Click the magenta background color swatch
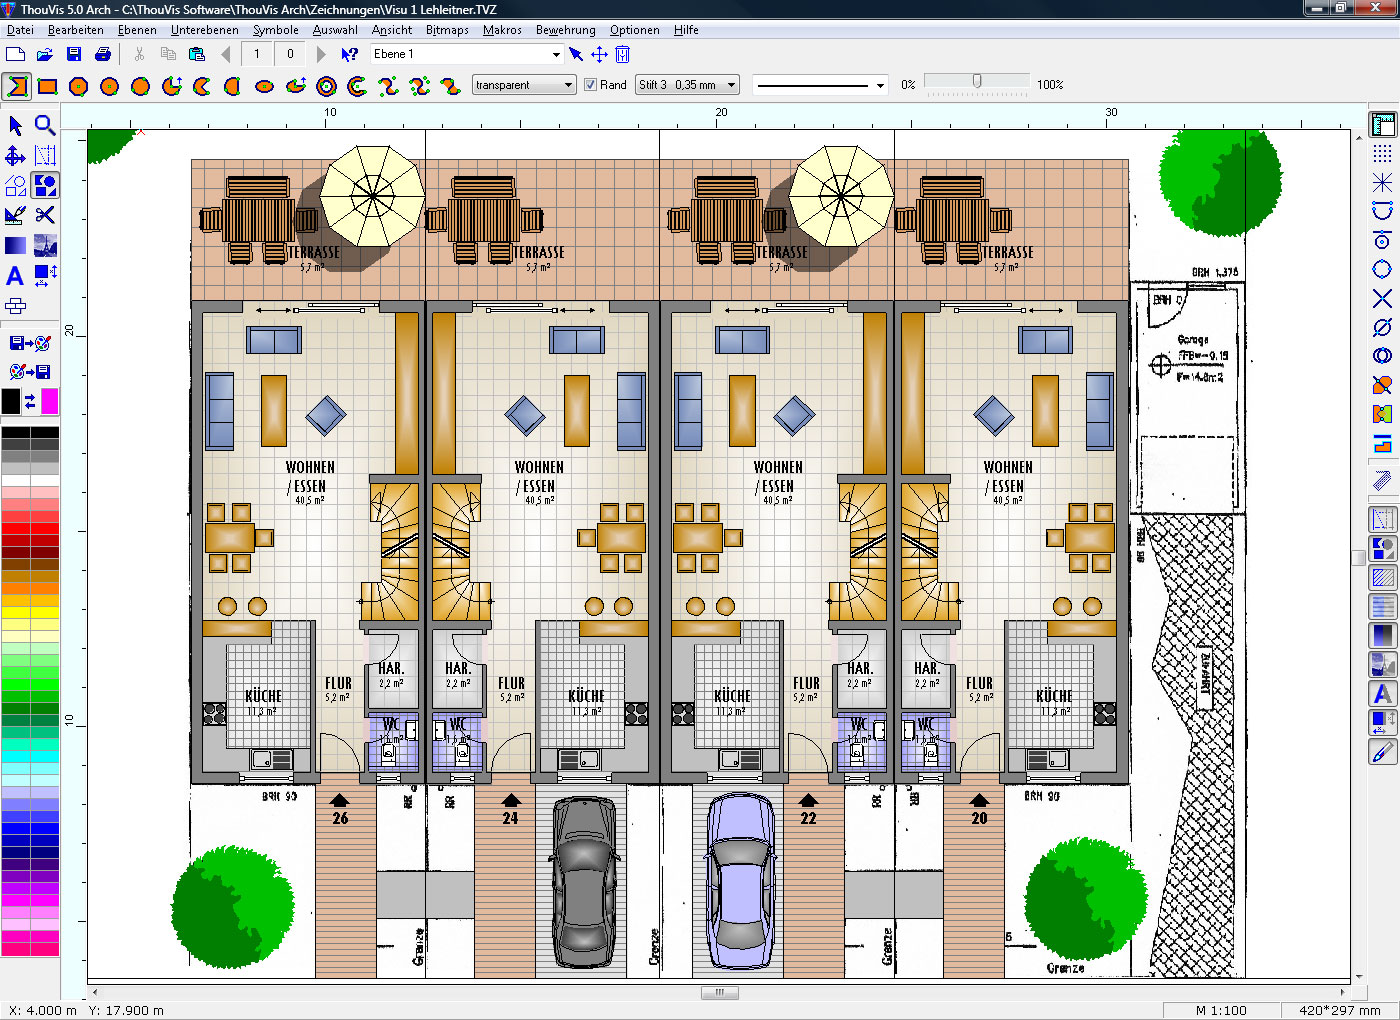The height and width of the screenshot is (1020, 1400). (49, 401)
